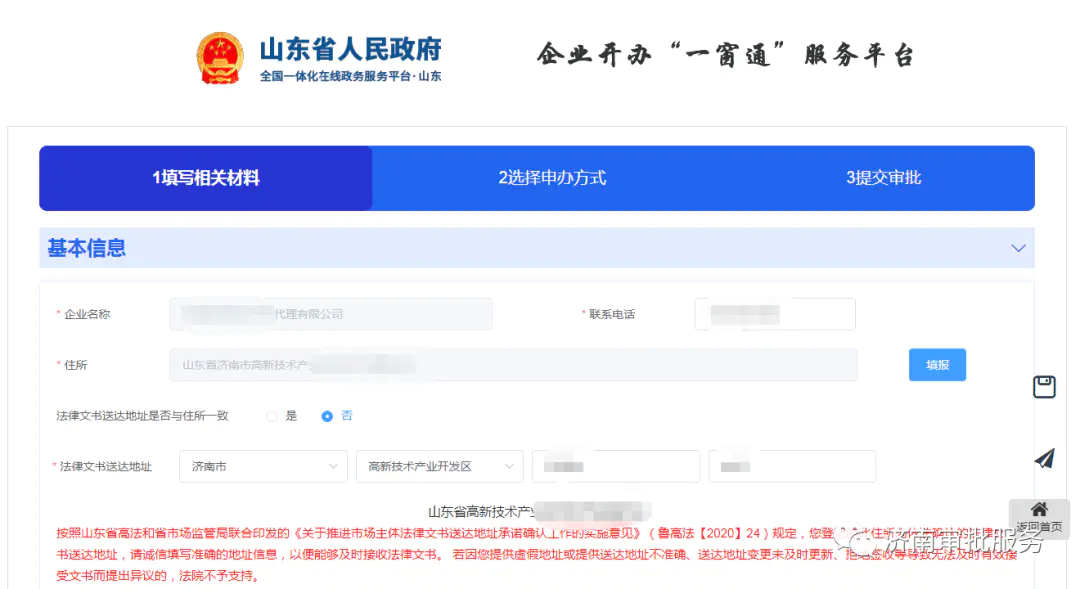Click the 返回首页 home icon
Viewport: 1080px width, 589px height.
[x=1038, y=512]
